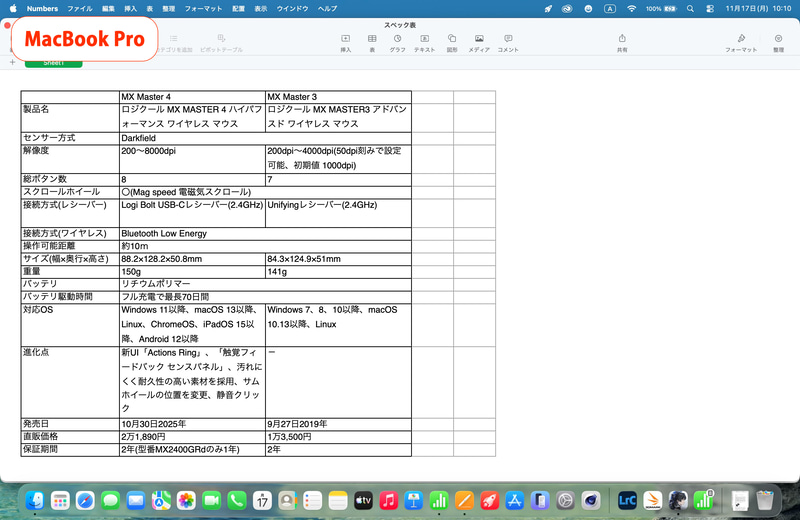Select the リチウムポリマー cell
The width and height of the screenshot is (800, 520).
pyautogui.click(x=265, y=284)
